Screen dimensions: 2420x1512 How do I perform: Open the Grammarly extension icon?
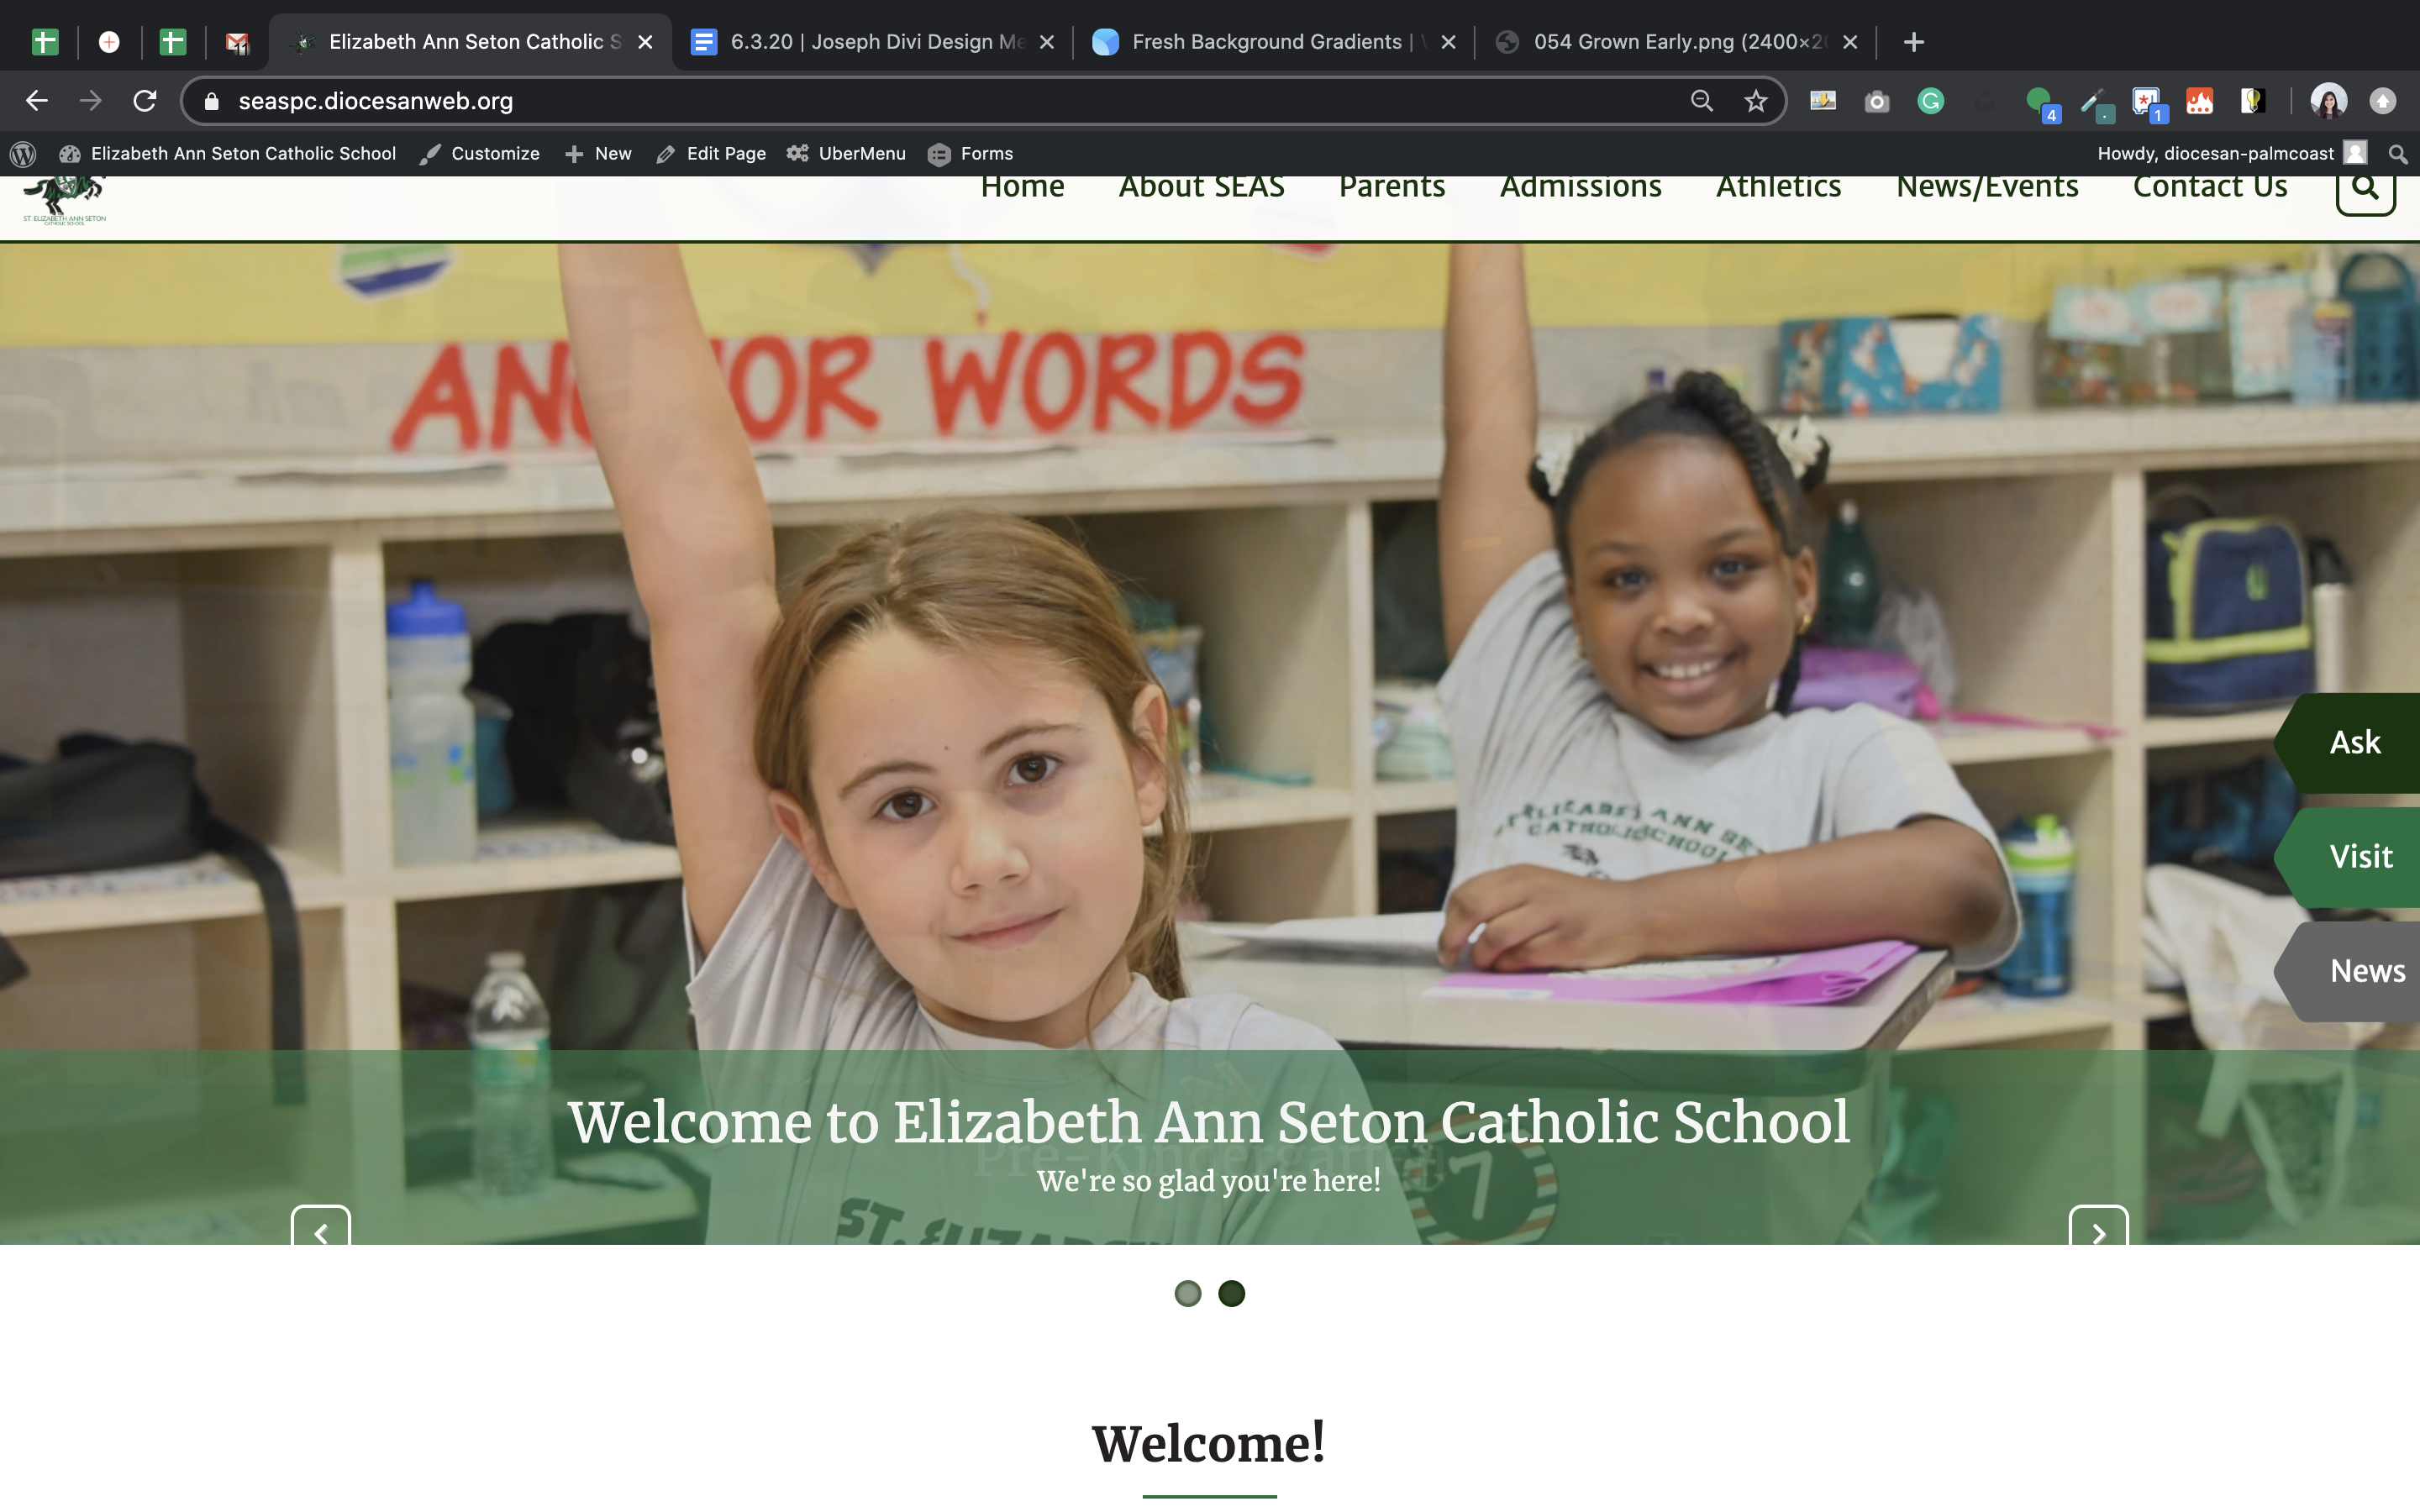pos(1930,101)
